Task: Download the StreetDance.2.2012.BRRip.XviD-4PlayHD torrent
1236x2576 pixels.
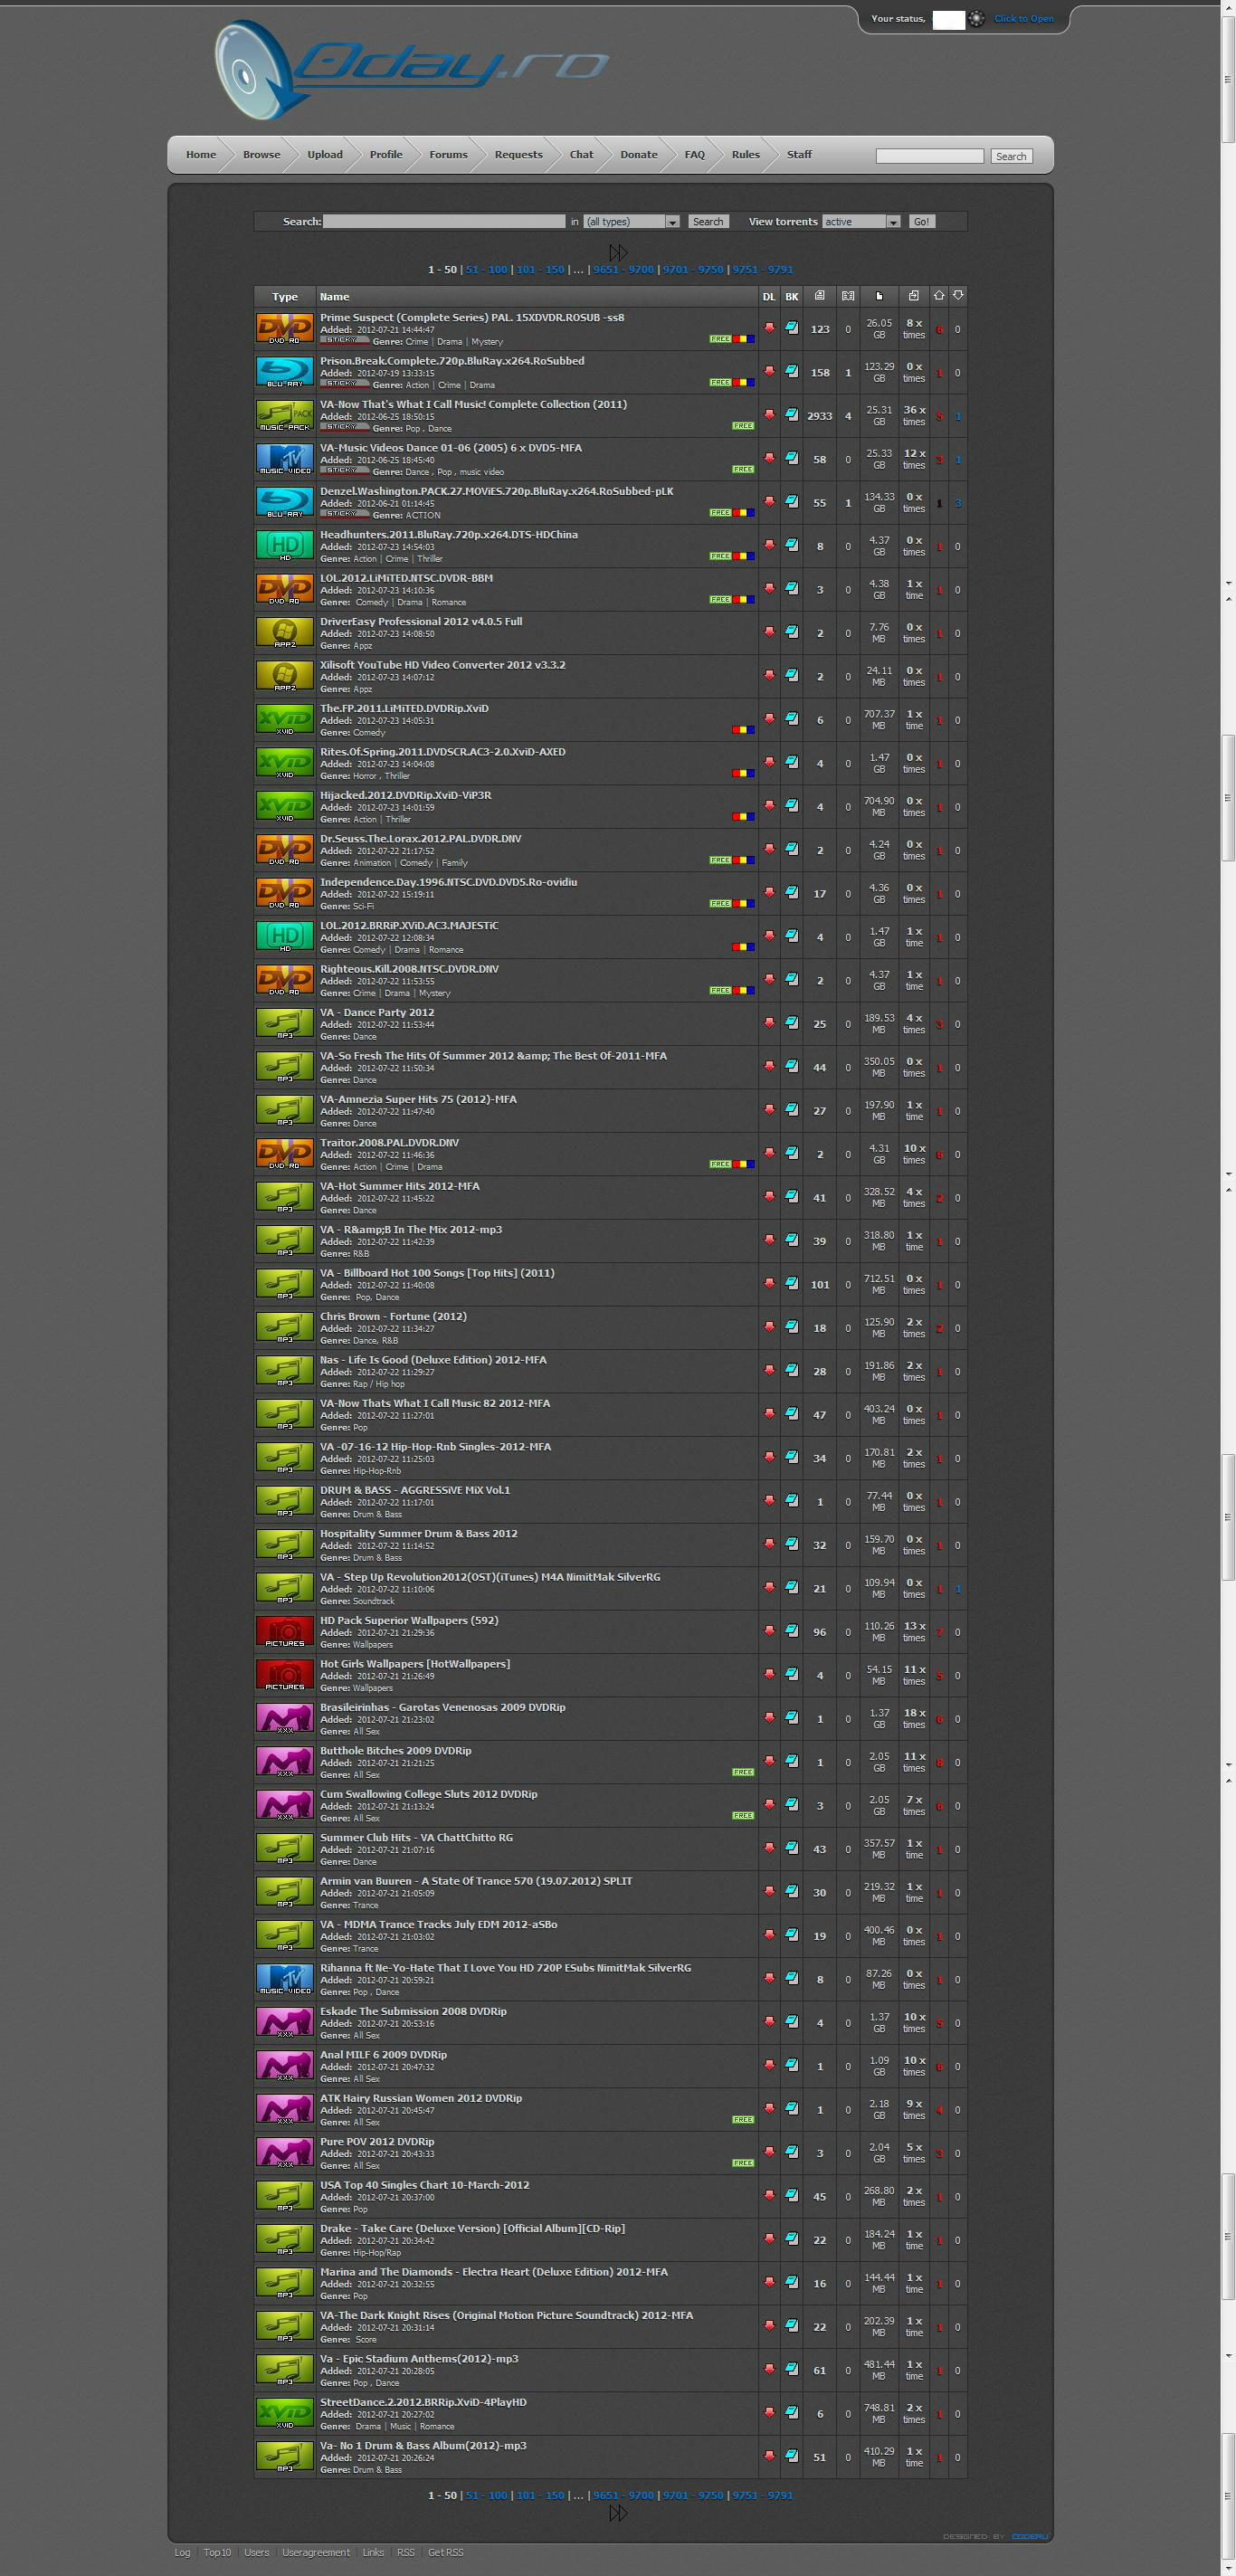Action: pyautogui.click(x=769, y=2411)
